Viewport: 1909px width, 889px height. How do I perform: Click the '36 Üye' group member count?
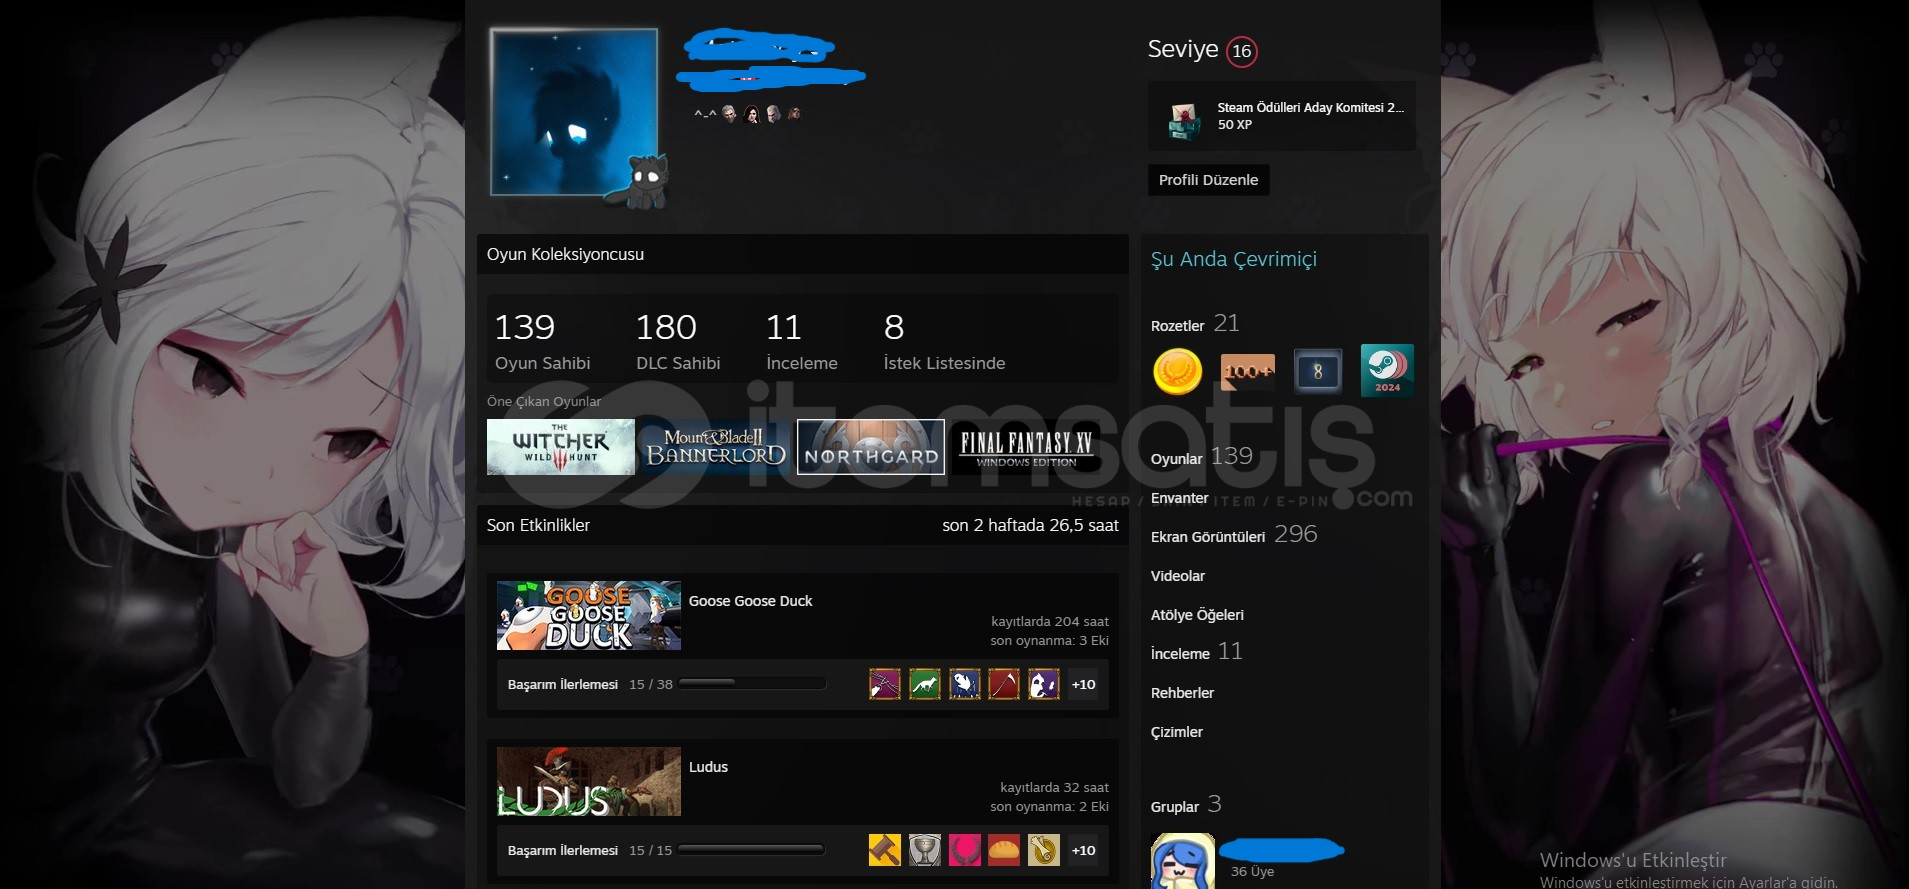(x=1252, y=871)
